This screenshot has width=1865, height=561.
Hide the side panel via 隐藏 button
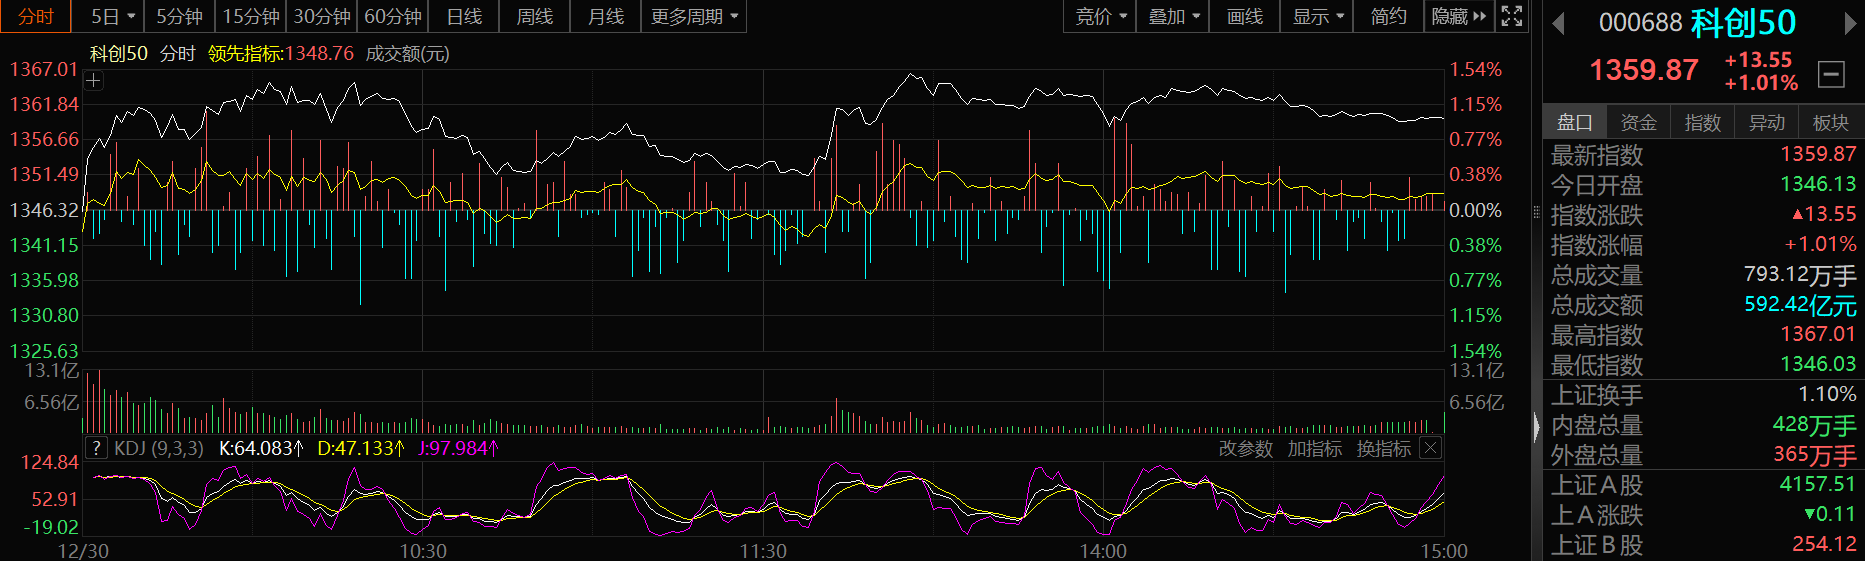[1458, 16]
